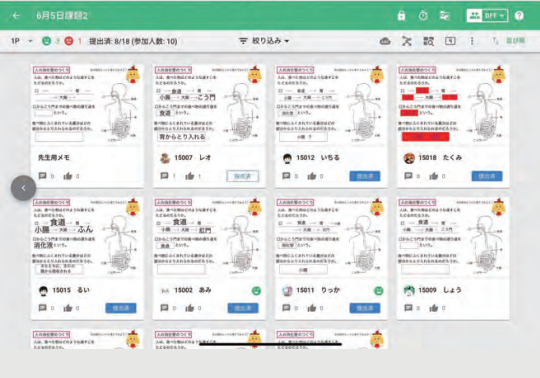Image resolution: width=540 pixels, height=378 pixels.
Task: Click the cloud download icon
Action: click(385, 41)
